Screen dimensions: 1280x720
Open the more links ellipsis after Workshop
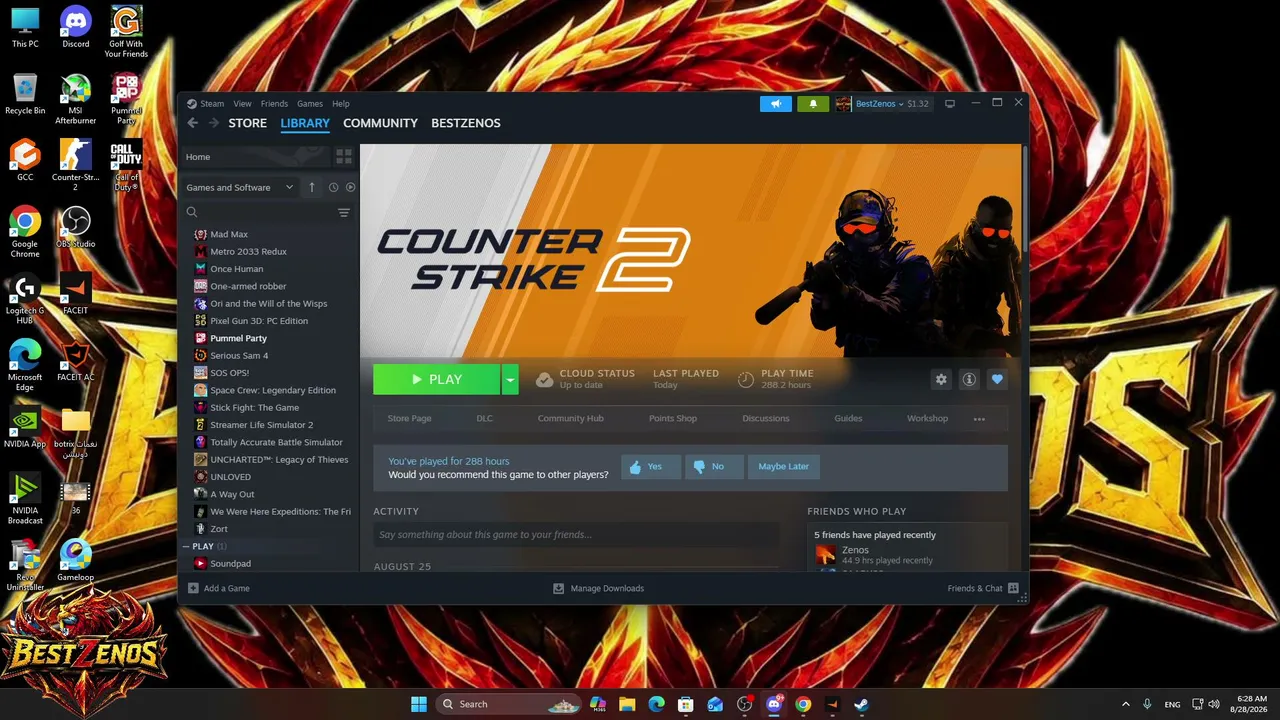(979, 419)
